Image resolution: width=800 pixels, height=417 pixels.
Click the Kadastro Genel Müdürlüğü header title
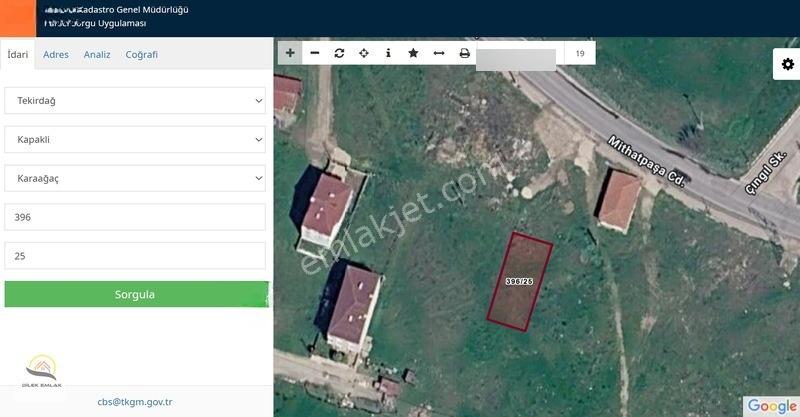(117, 10)
